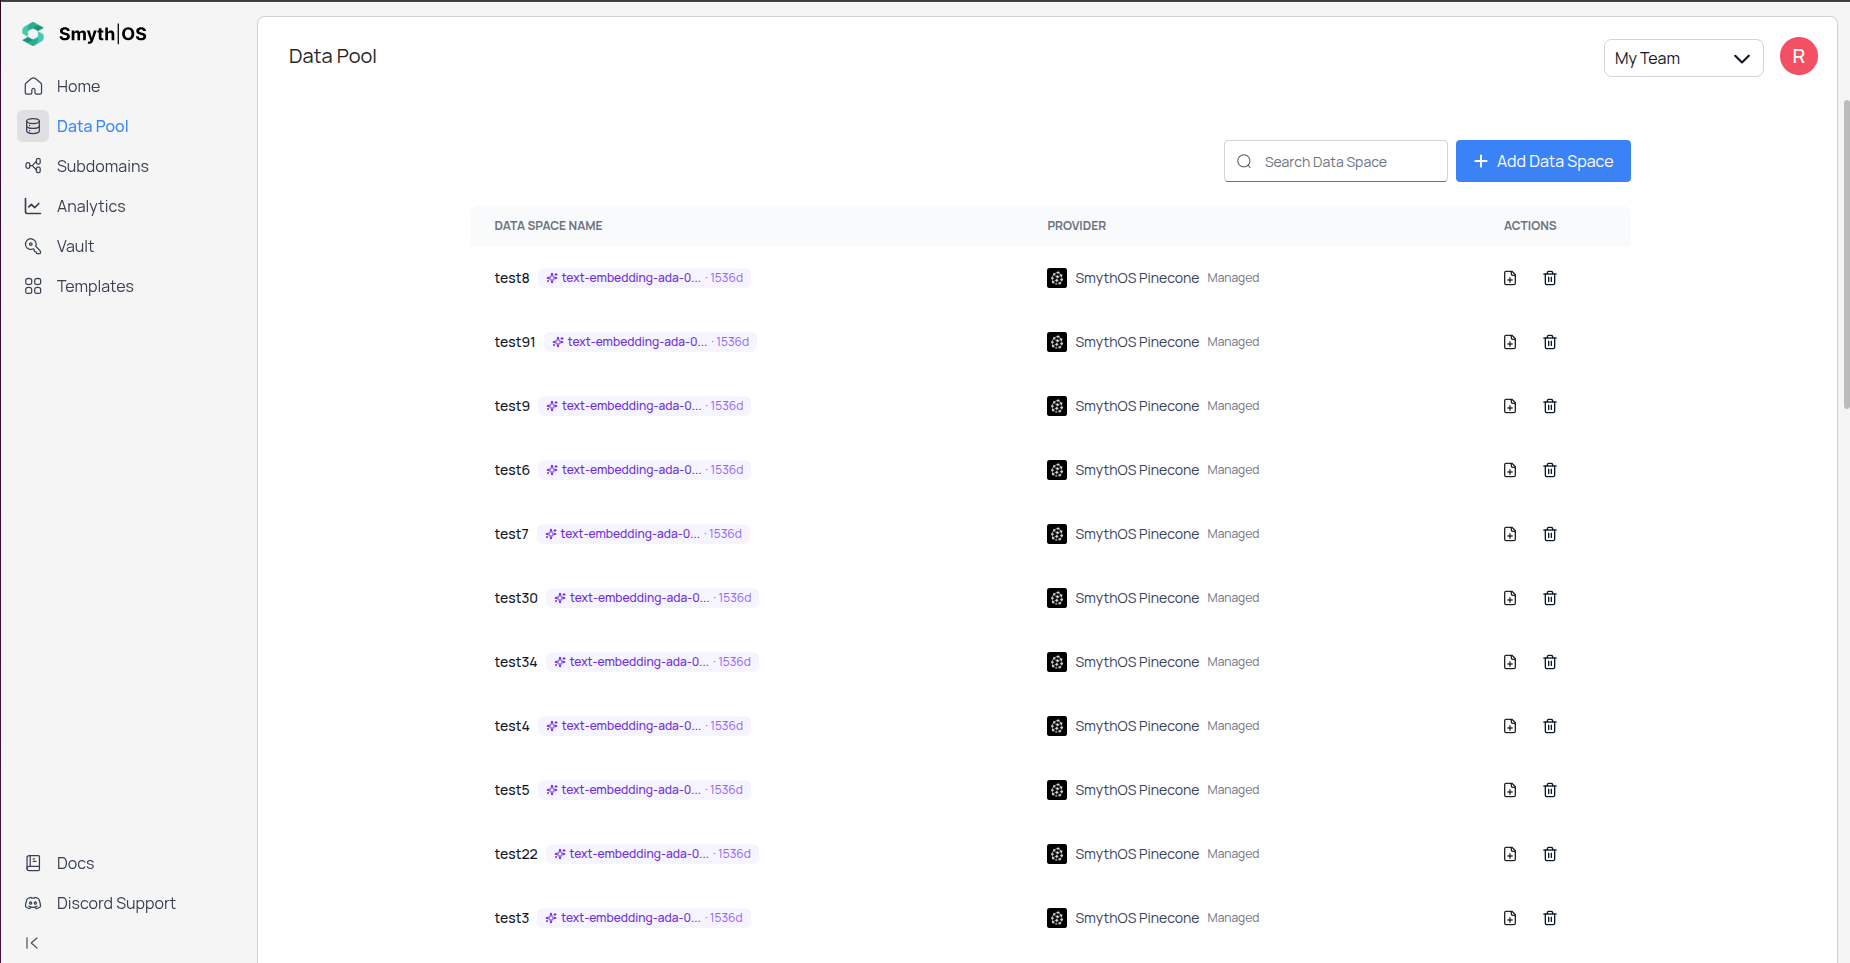Viewport: 1850px width, 963px height.
Task: Open the Docs link
Action: coord(75,863)
